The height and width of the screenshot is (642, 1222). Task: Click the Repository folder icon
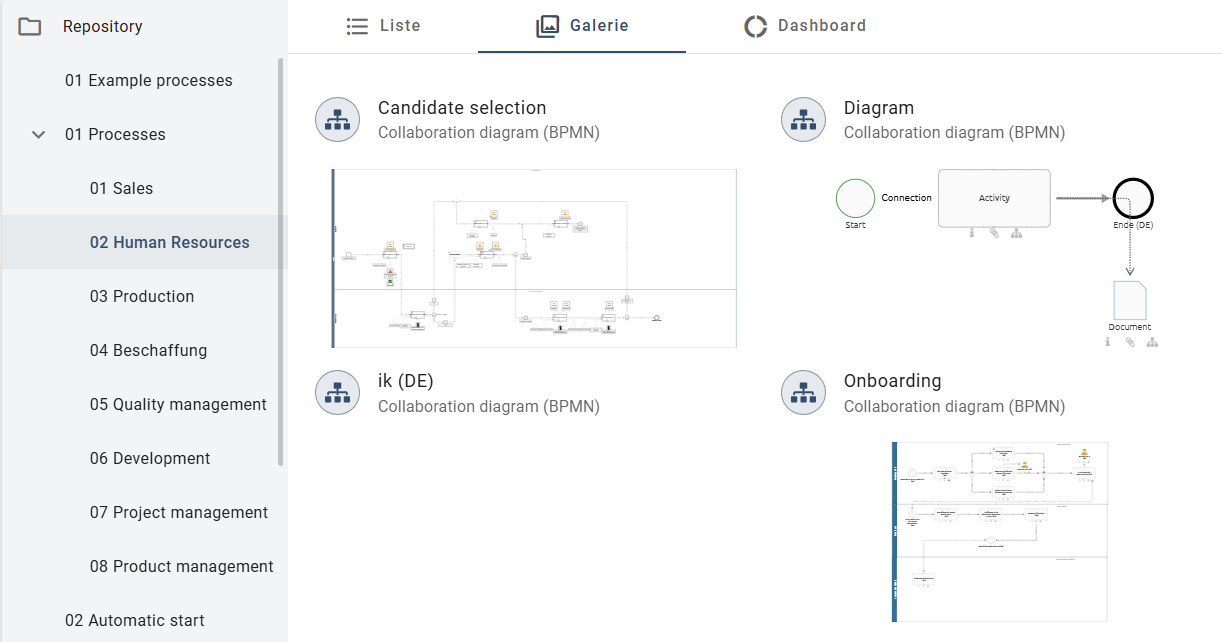pyautogui.click(x=30, y=27)
